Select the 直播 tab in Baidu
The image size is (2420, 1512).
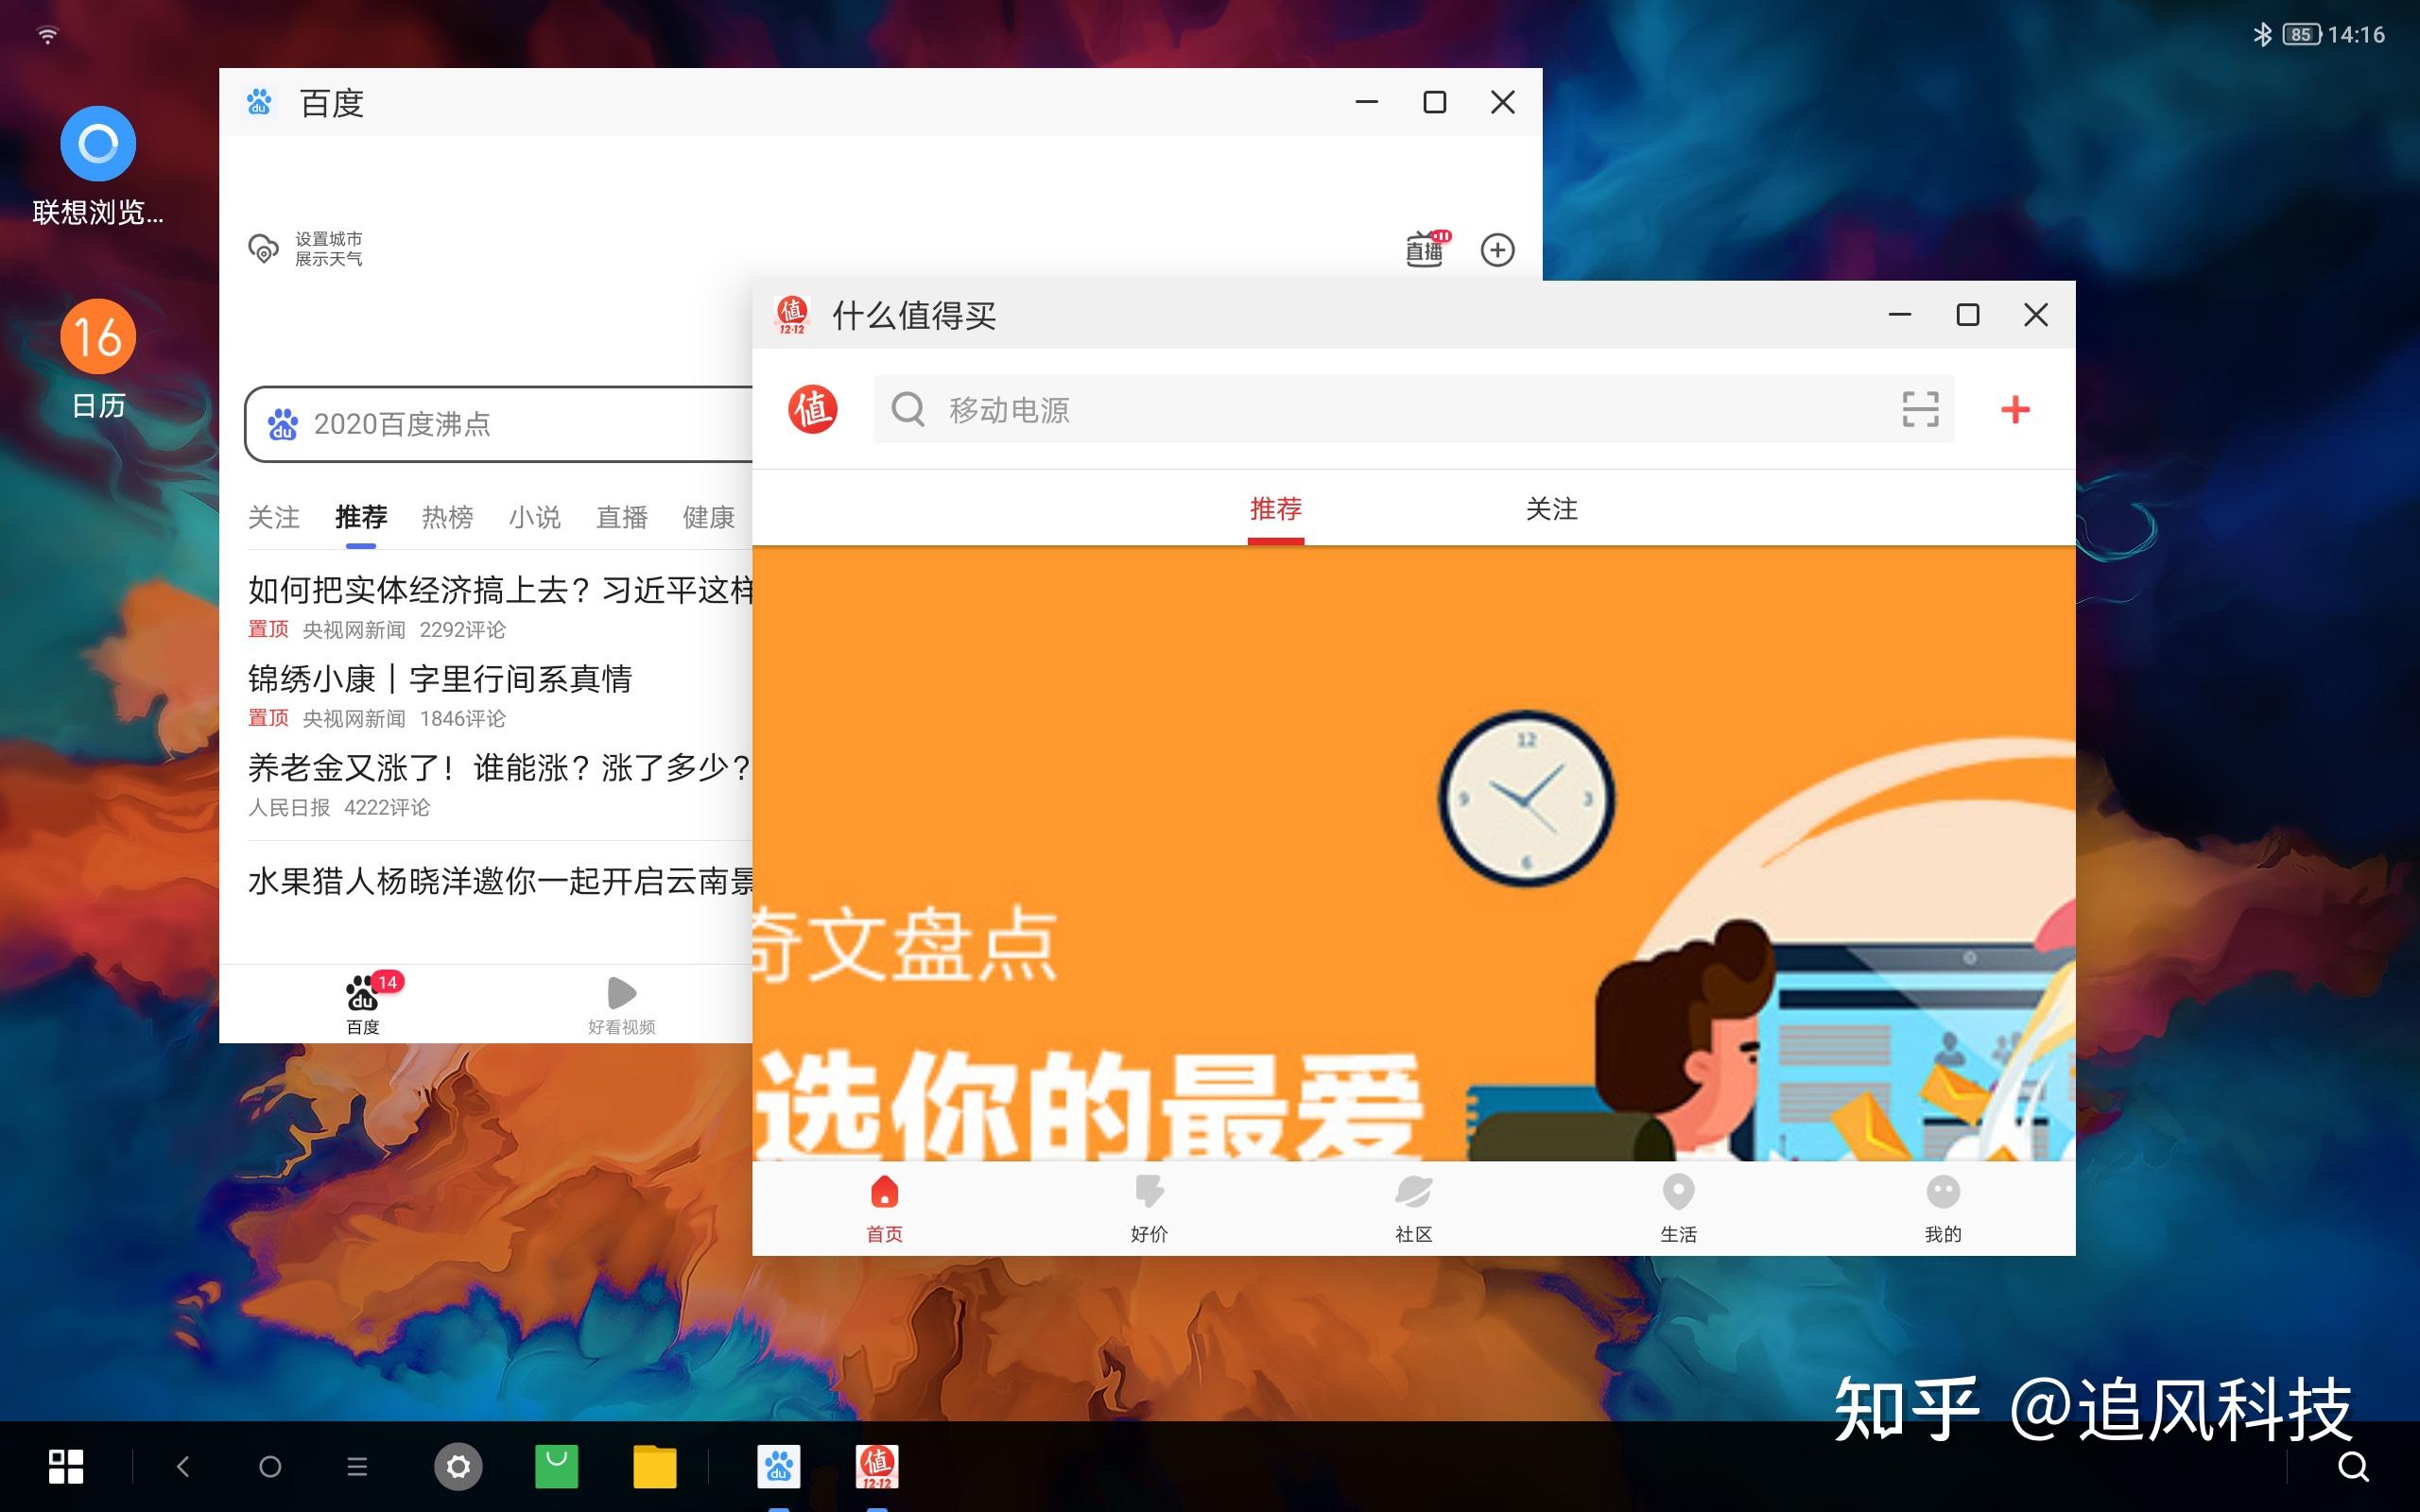(x=622, y=517)
